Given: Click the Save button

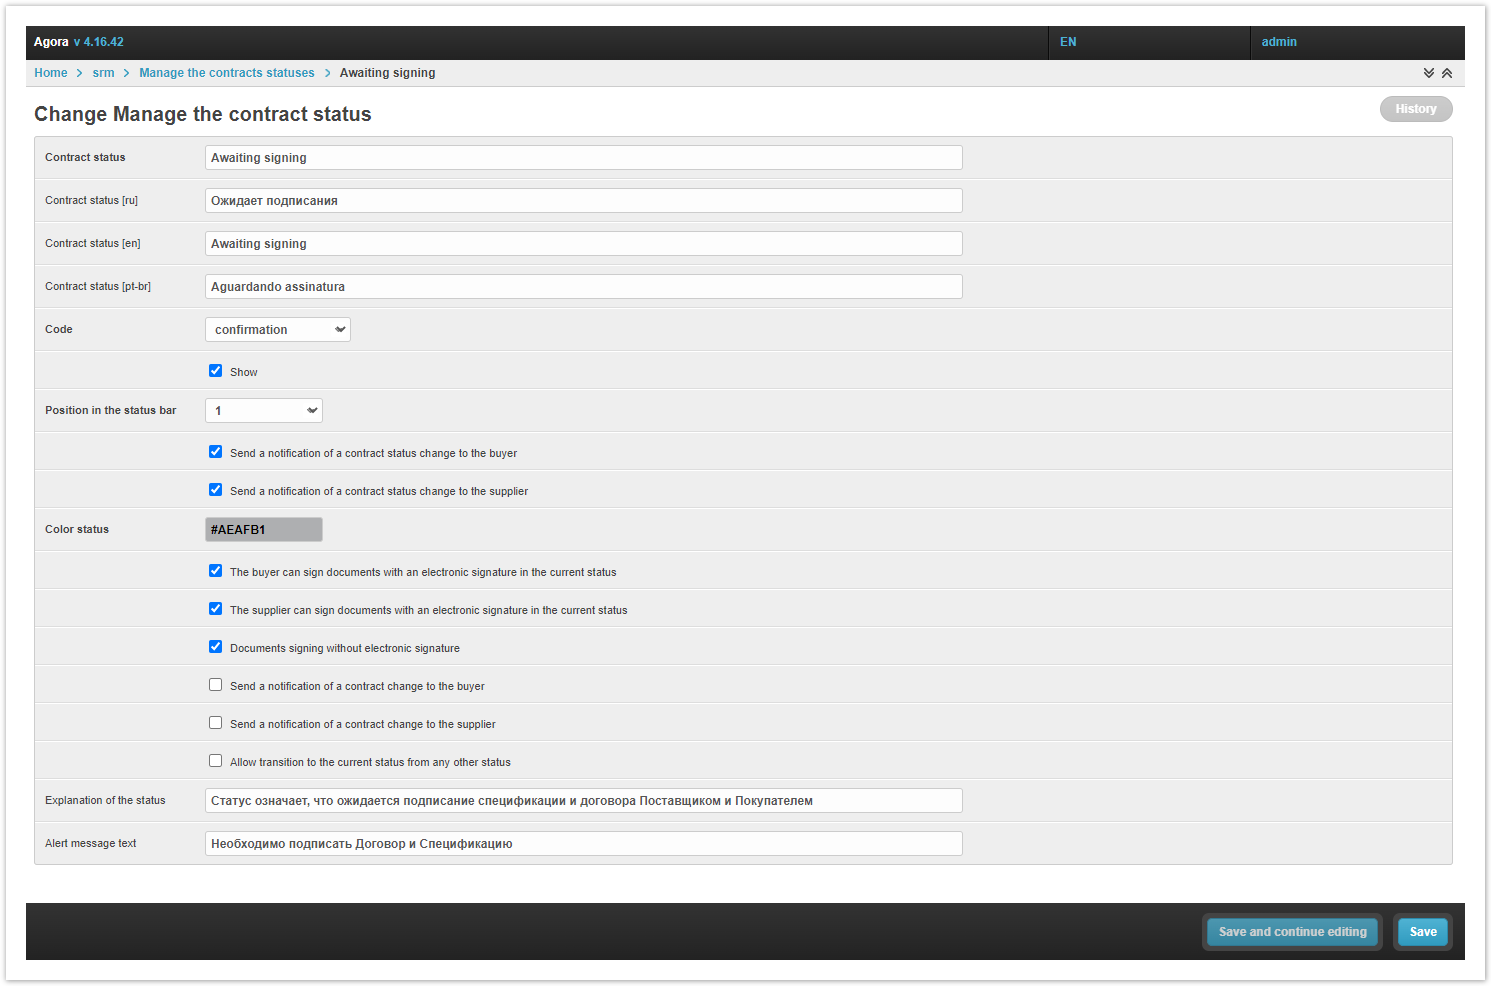Looking at the screenshot, I should tap(1422, 932).
